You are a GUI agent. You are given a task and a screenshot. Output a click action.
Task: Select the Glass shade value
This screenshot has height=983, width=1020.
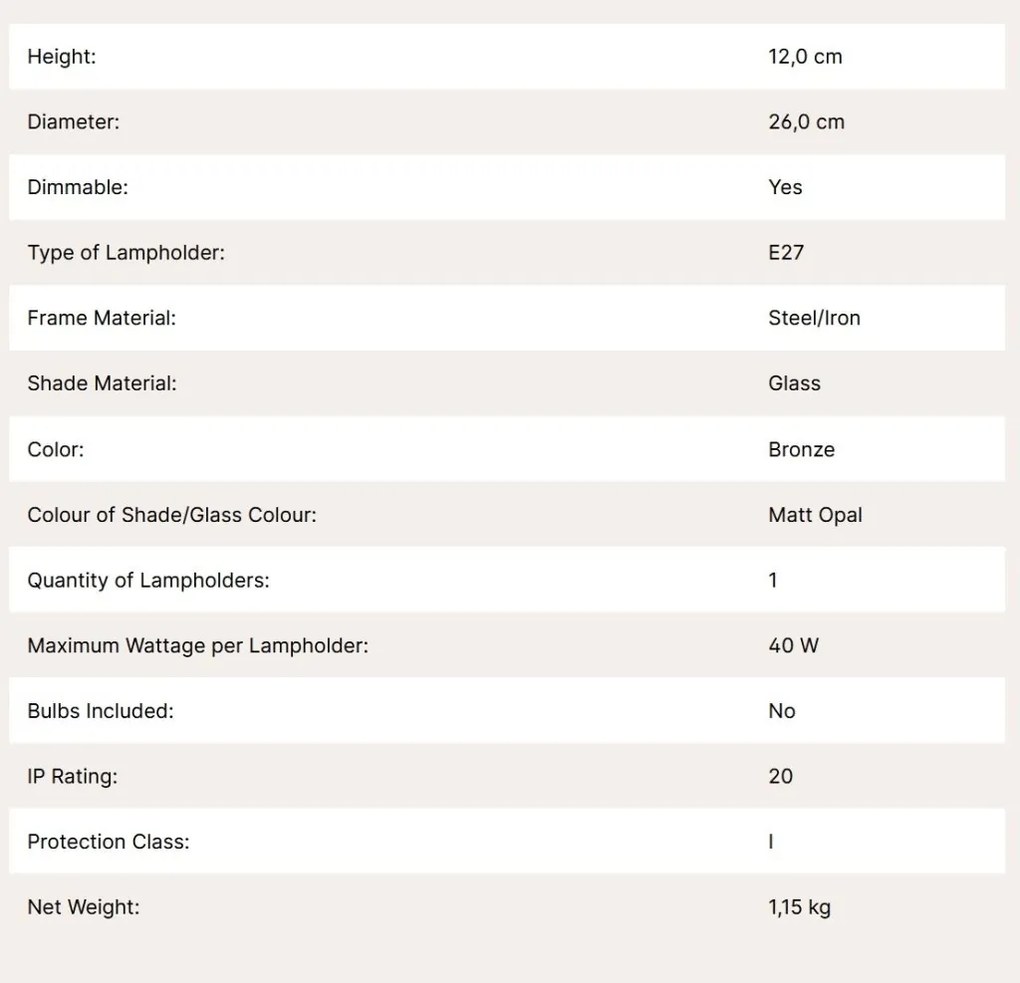click(x=794, y=383)
